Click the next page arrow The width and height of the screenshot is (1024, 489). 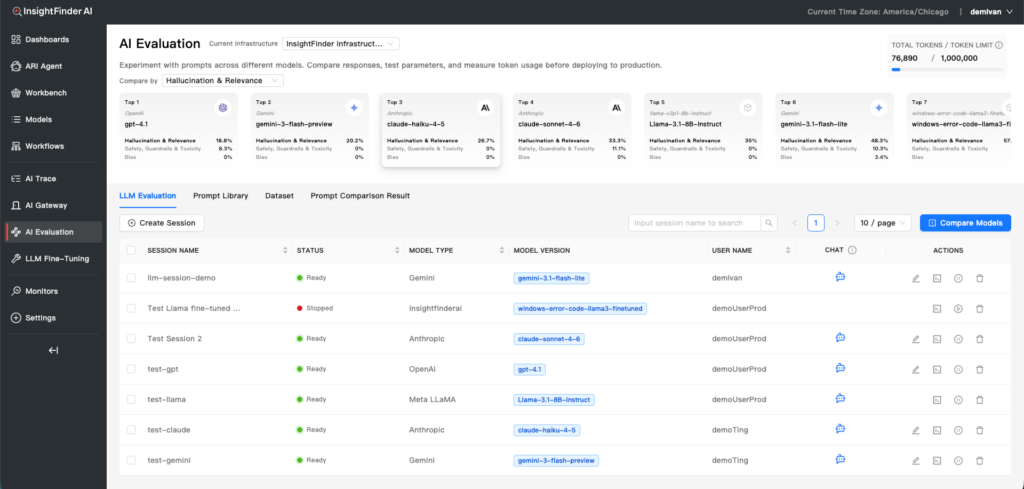point(837,223)
